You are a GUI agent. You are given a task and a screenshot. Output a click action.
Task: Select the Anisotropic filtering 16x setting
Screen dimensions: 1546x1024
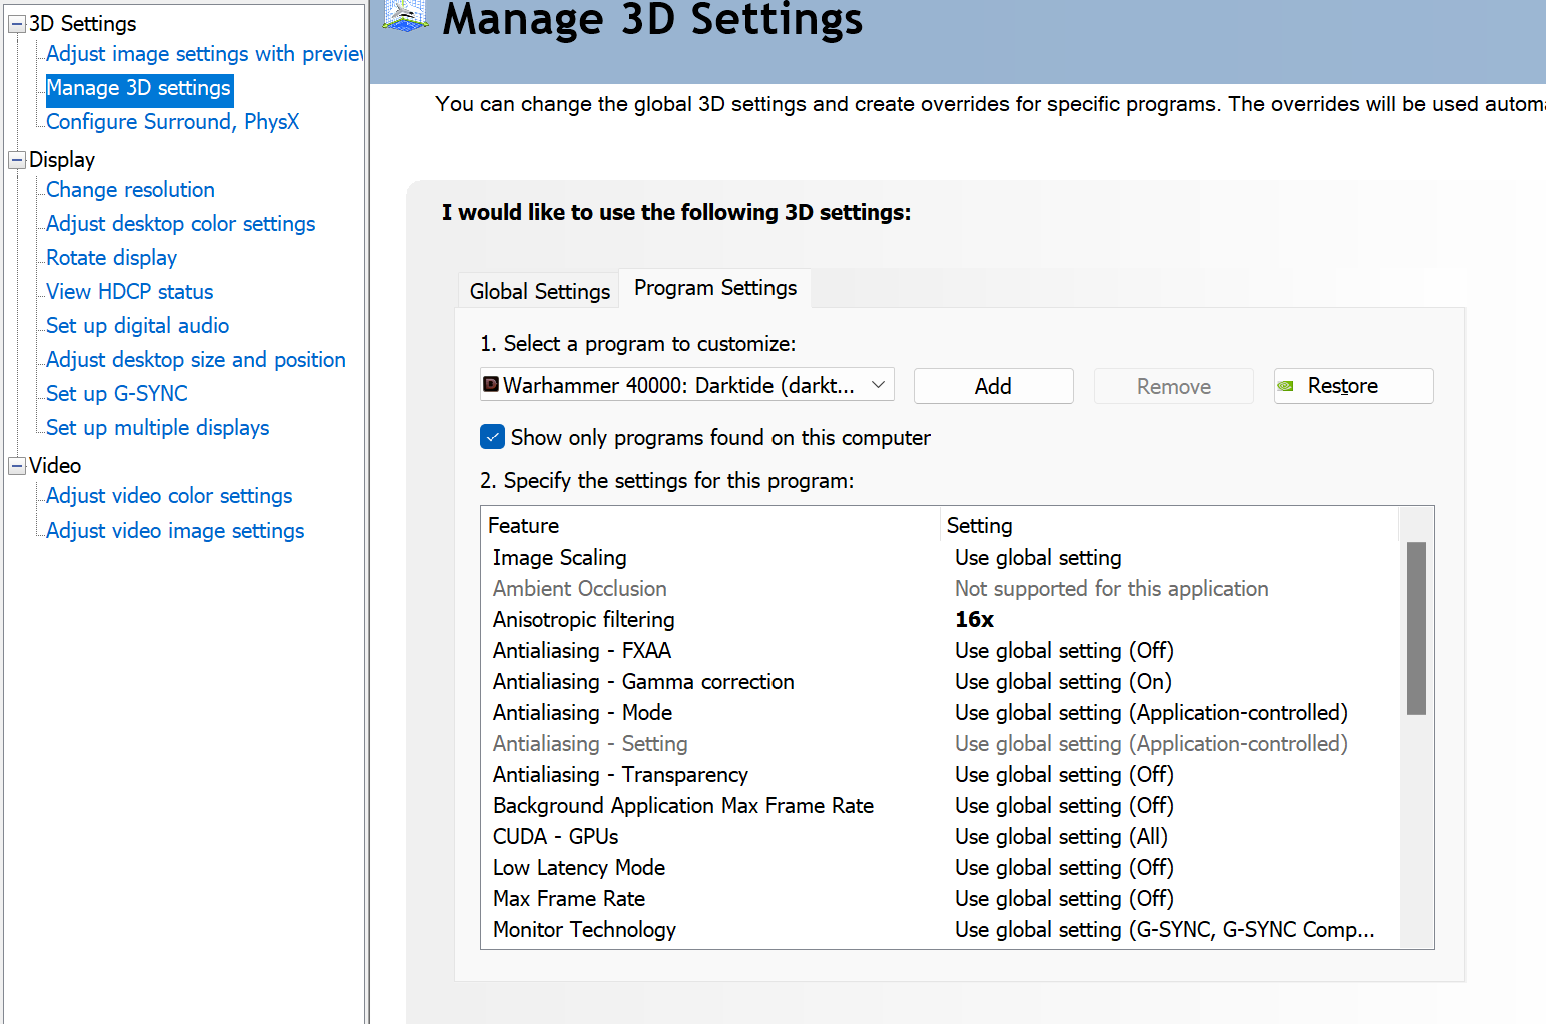[974, 620]
